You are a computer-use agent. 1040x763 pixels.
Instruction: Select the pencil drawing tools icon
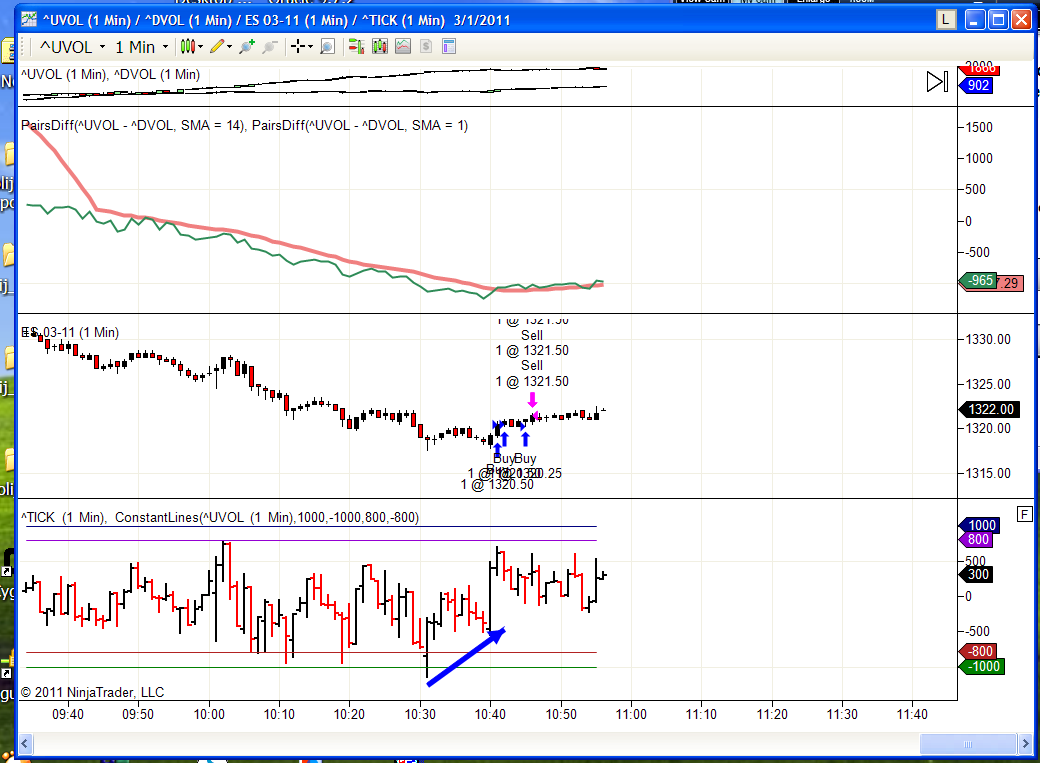pyautogui.click(x=217, y=46)
